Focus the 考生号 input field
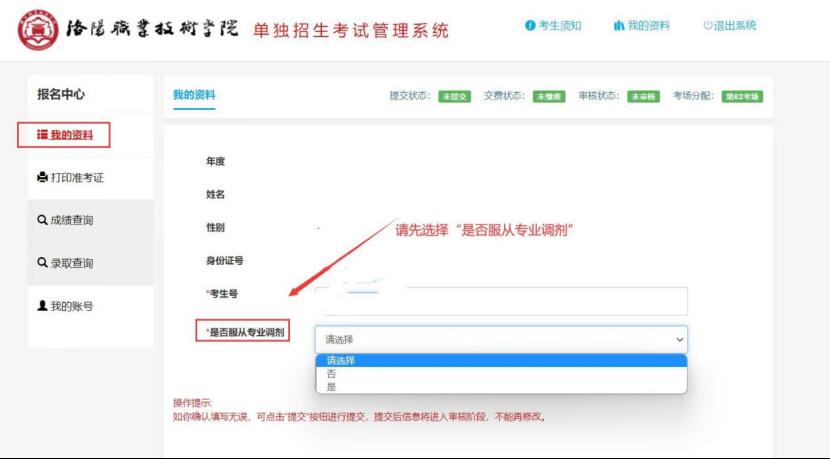Screen dimensions: 830x459 [x=500, y=301]
